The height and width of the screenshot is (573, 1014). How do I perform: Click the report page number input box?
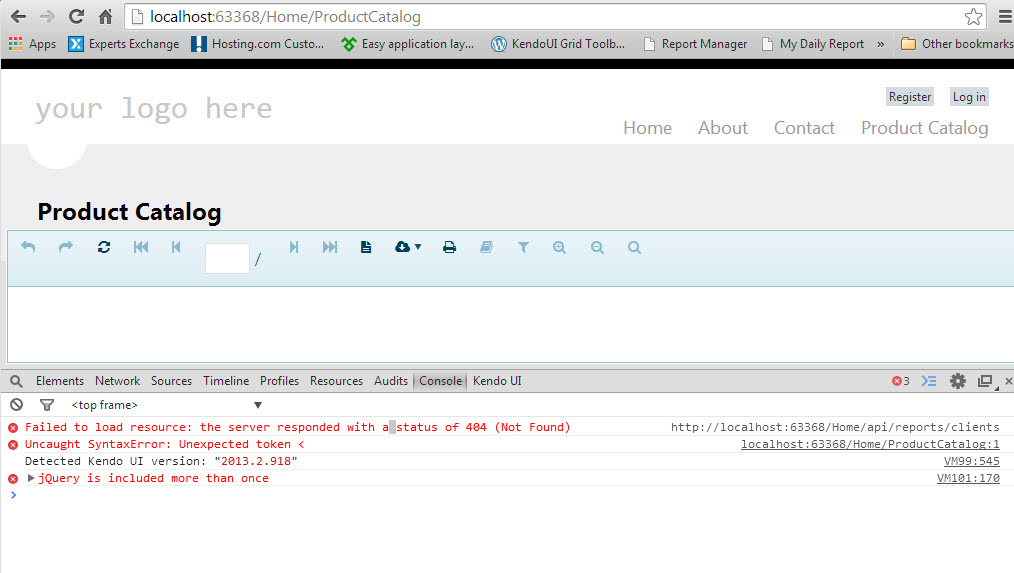point(227,258)
